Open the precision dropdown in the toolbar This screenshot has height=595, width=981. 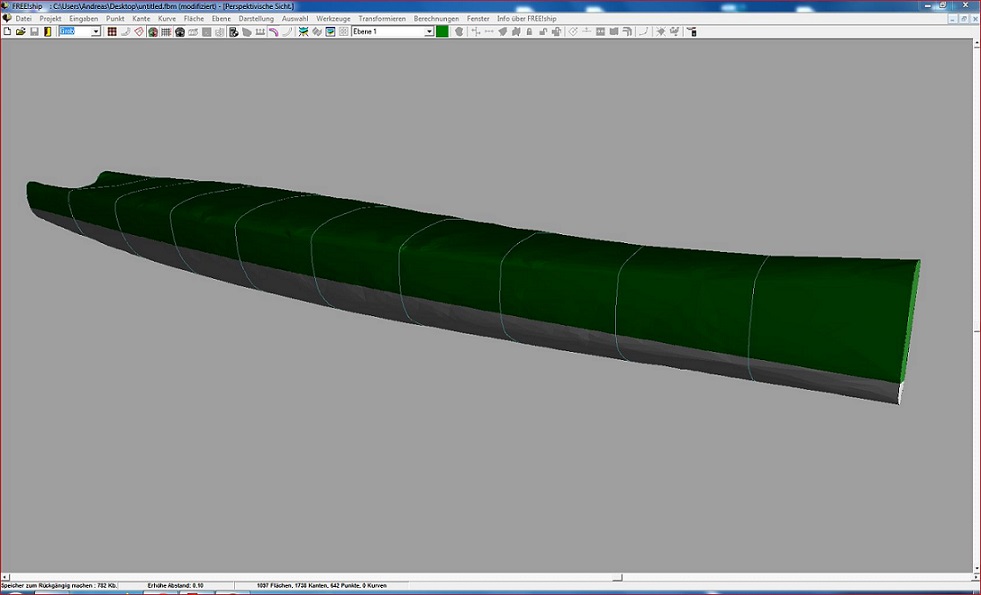(96, 32)
